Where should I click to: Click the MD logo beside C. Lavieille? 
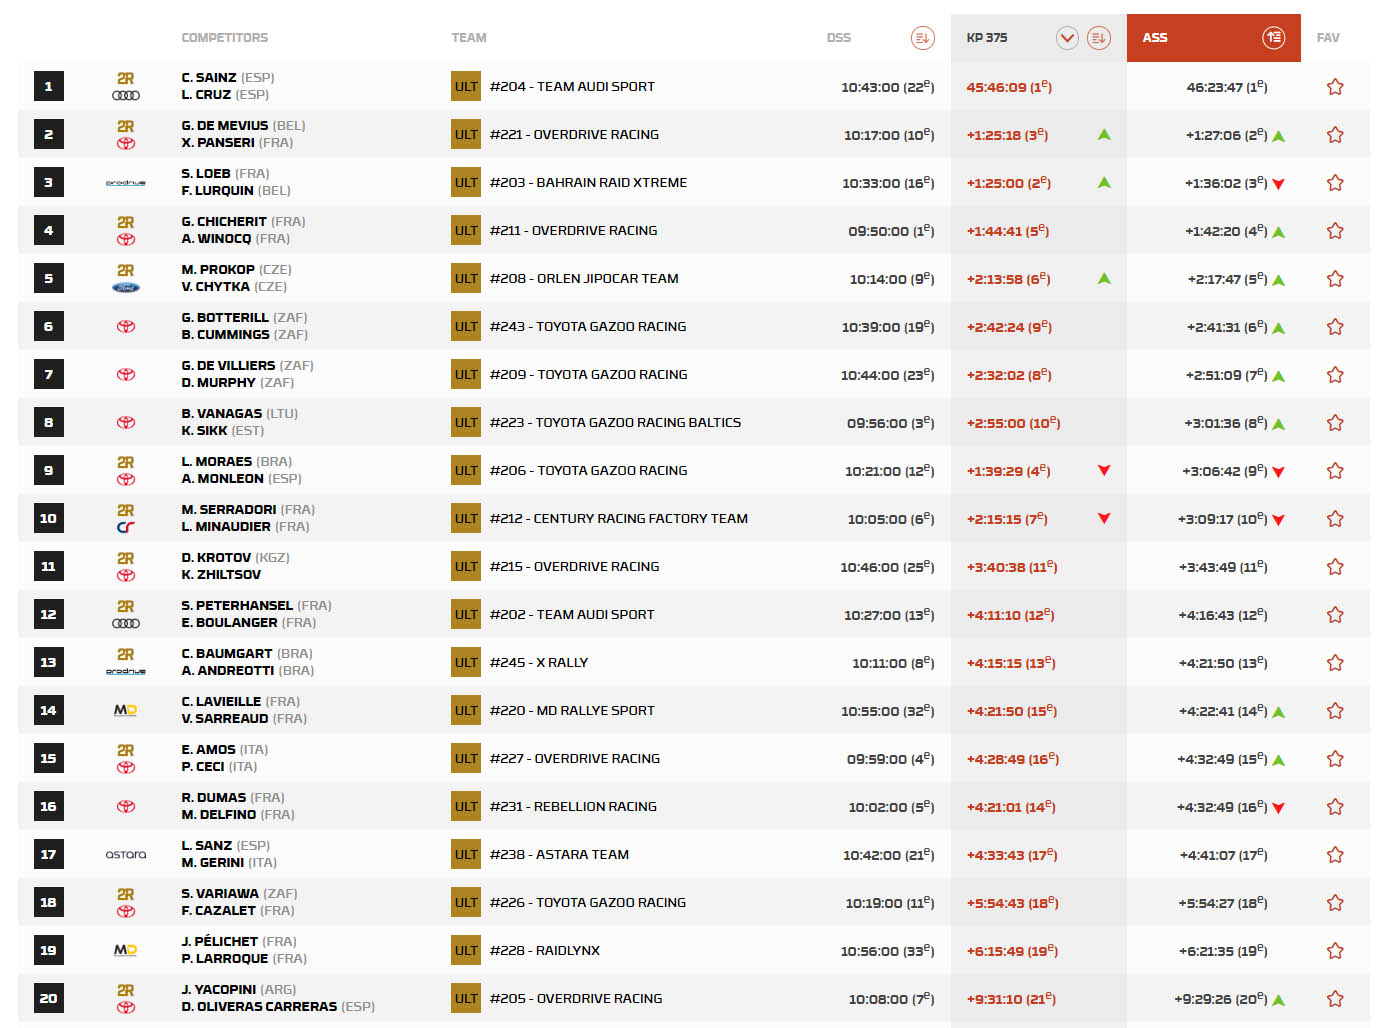[x=126, y=711]
